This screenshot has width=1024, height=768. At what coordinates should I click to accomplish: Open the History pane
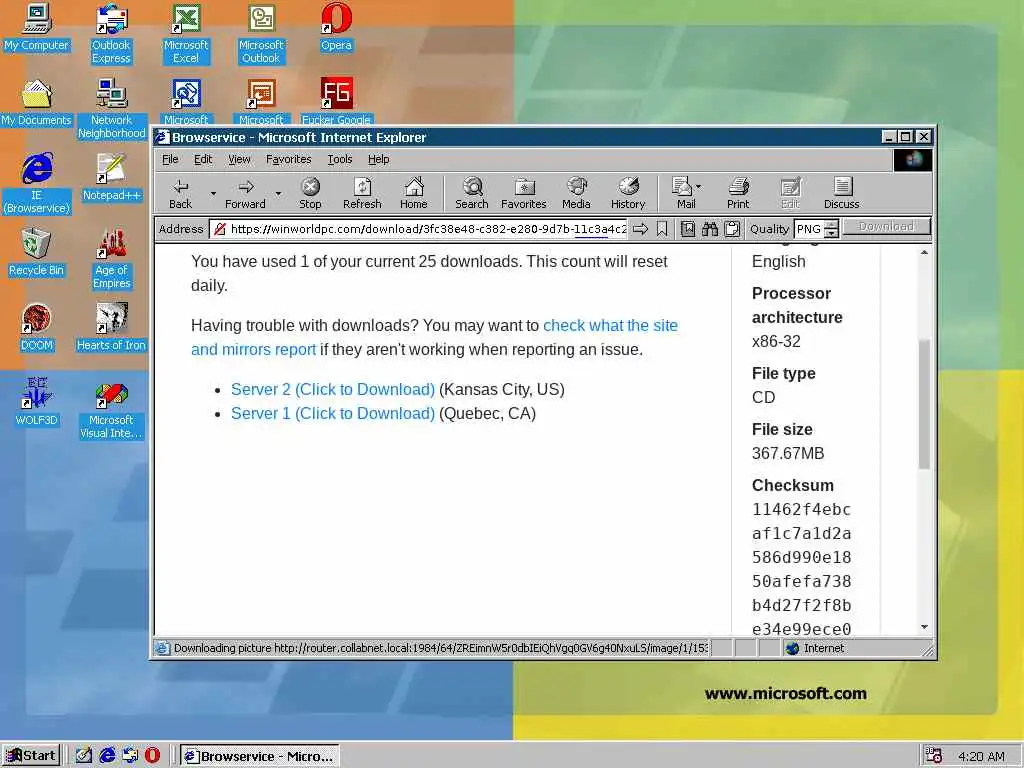[628, 194]
